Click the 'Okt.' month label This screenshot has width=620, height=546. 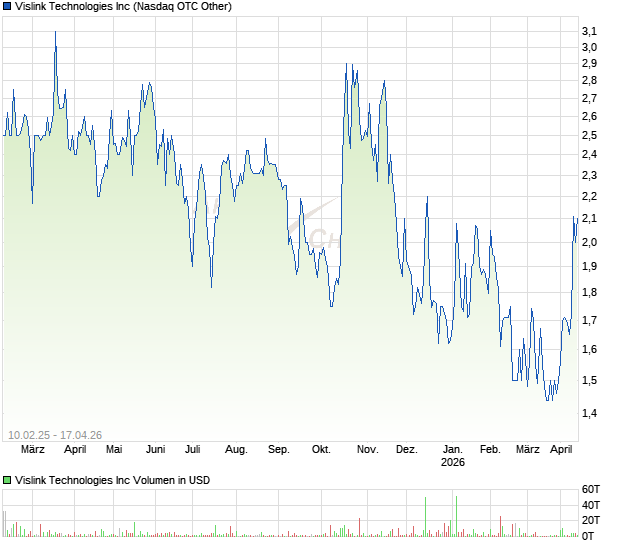tap(321, 450)
